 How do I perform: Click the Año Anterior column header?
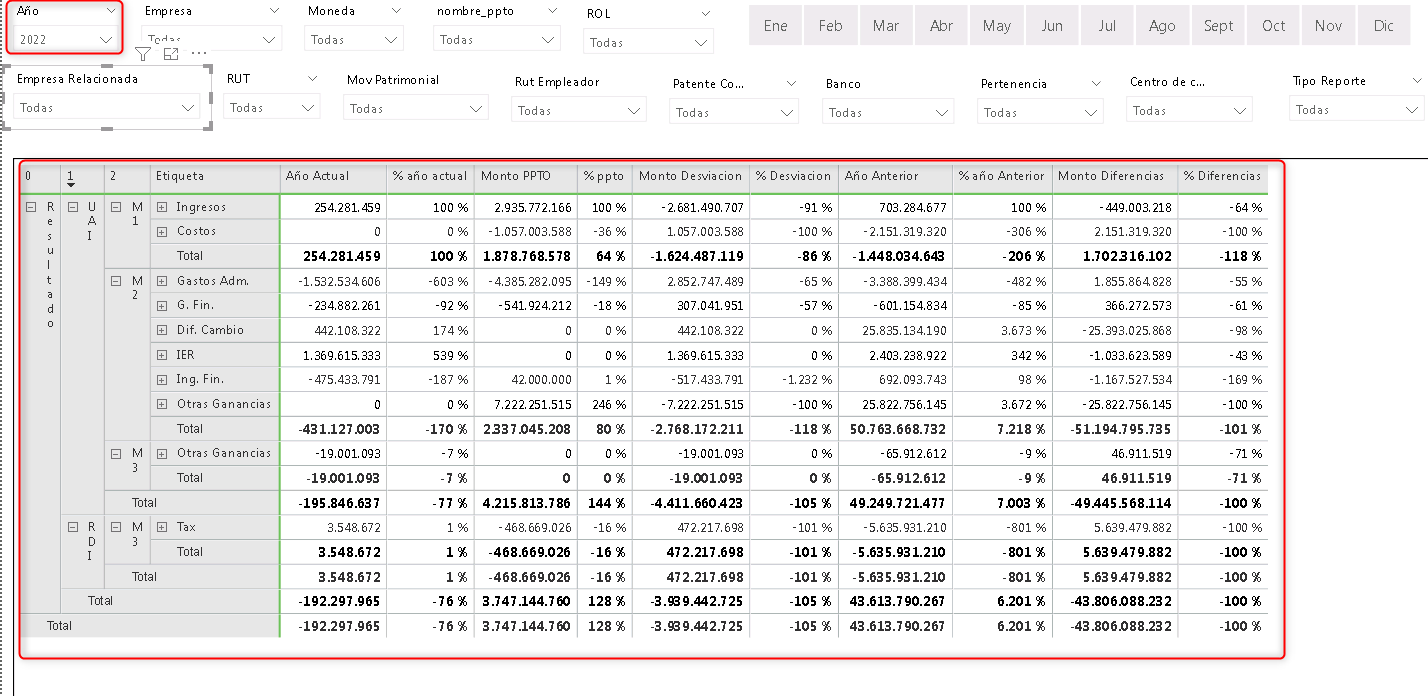pyautogui.click(x=895, y=176)
